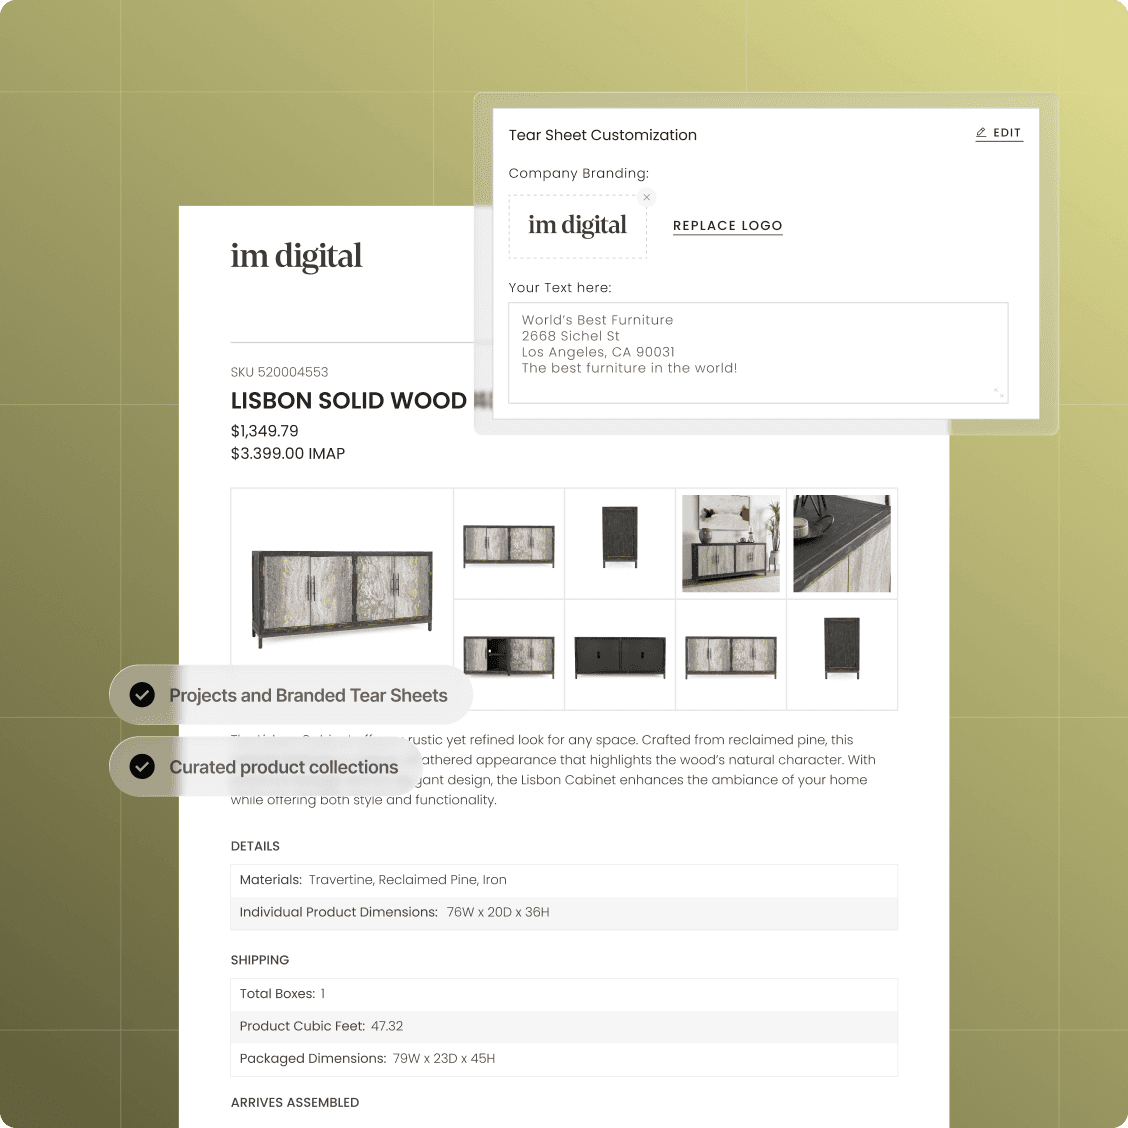Screen dimensions: 1128x1128
Task: Remove the uploaded logo with the x icon
Action: click(647, 197)
